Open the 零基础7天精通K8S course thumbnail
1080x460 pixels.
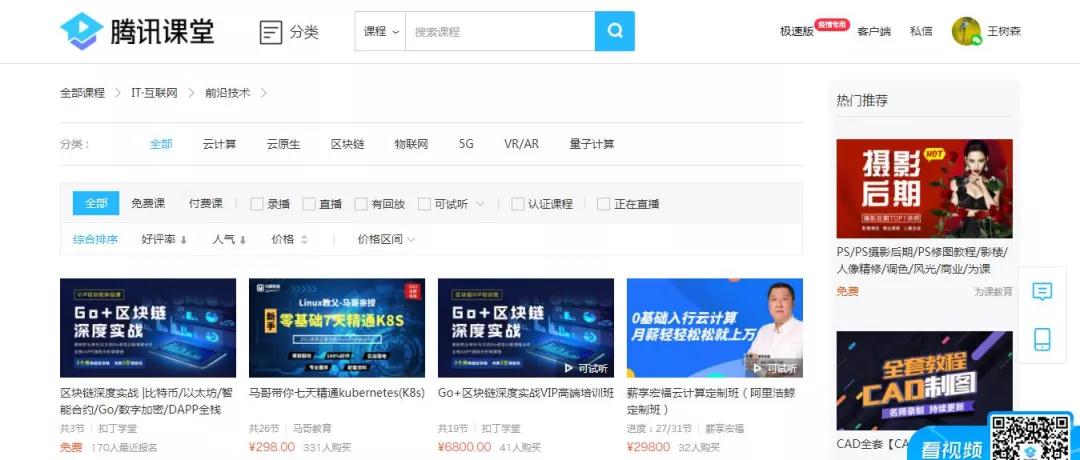pyautogui.click(x=337, y=328)
